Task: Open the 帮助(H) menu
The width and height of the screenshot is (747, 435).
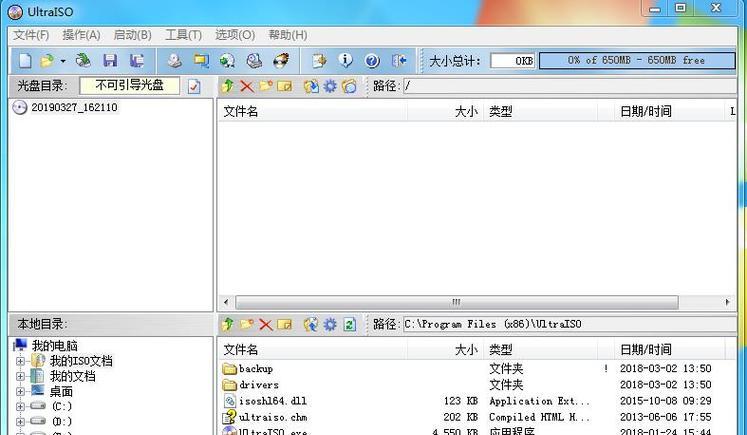Action: tap(287, 35)
